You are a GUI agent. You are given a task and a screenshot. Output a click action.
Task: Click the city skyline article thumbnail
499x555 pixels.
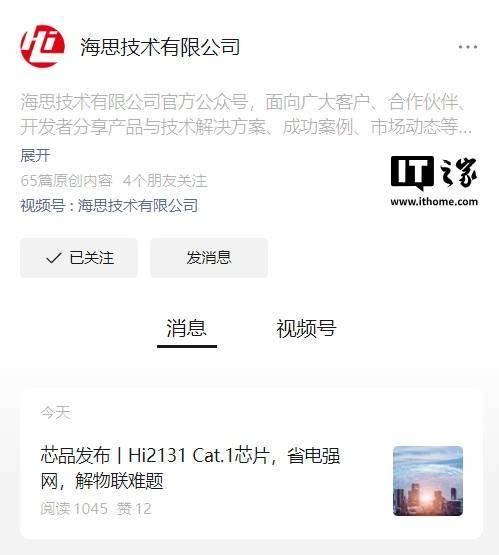(428, 481)
